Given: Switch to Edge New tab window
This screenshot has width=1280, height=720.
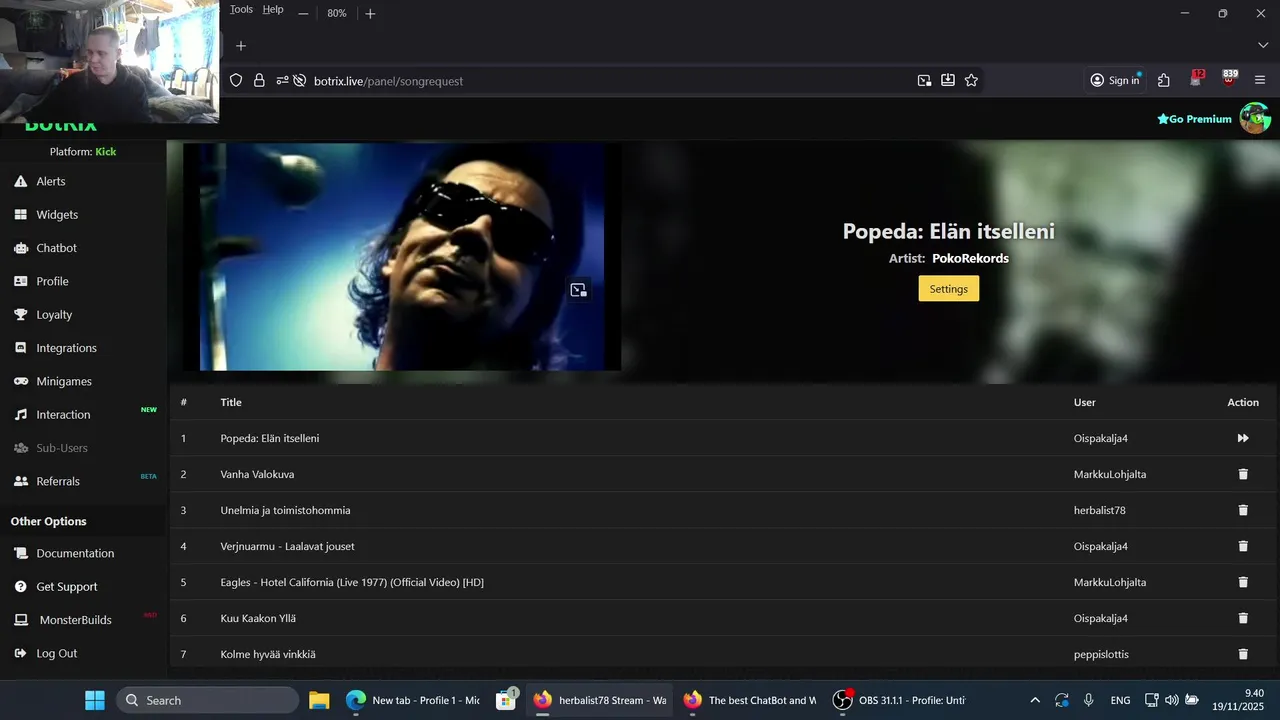Looking at the screenshot, I should click(414, 700).
